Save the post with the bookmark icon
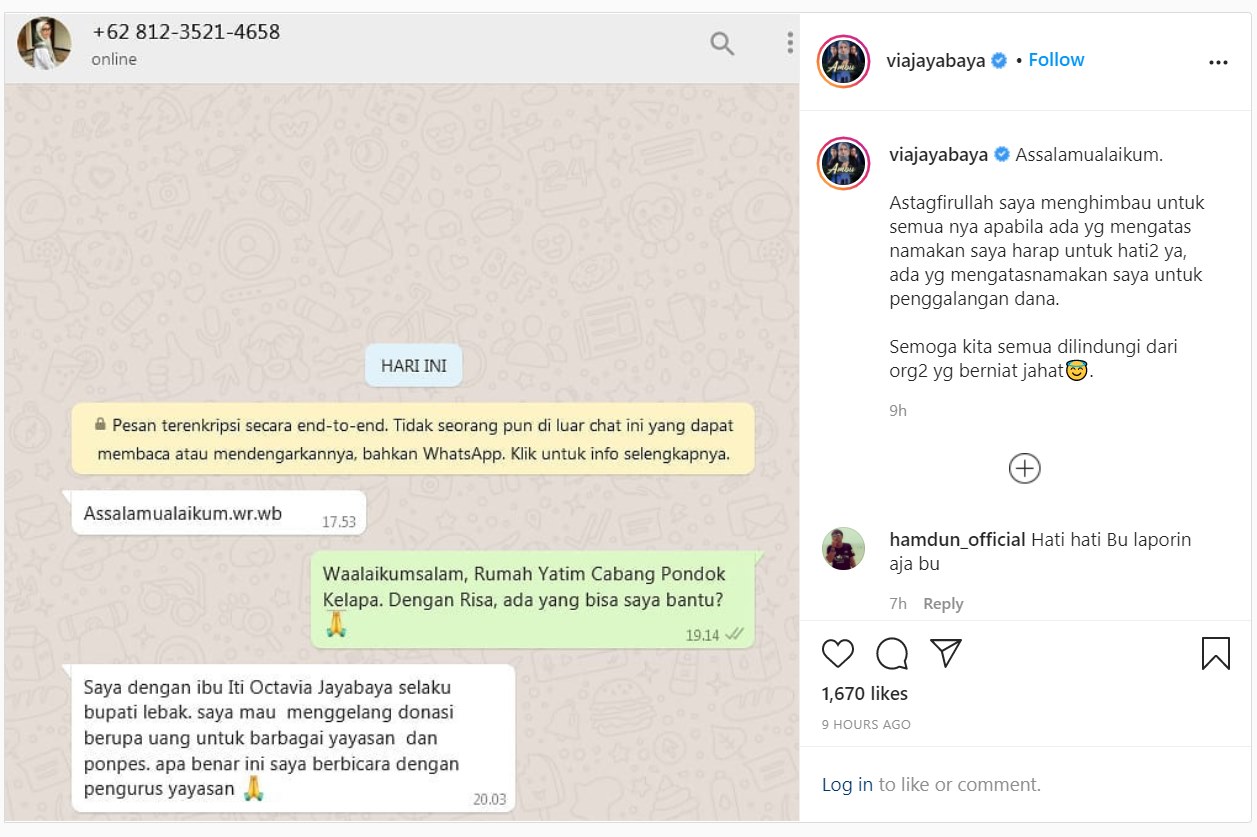Screen dimensions: 1257x837 [x=1216, y=653]
